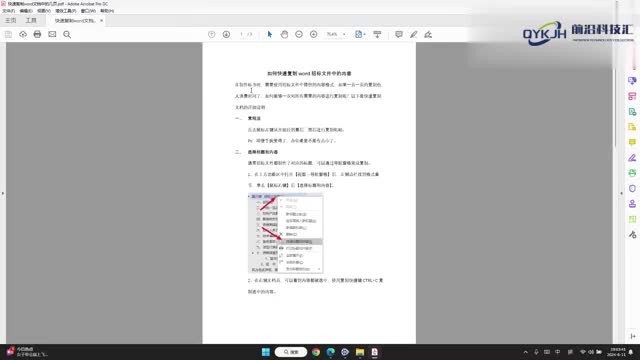The height and width of the screenshot is (360, 640).
Task: Close the PDF document tab
Action: 101,20
